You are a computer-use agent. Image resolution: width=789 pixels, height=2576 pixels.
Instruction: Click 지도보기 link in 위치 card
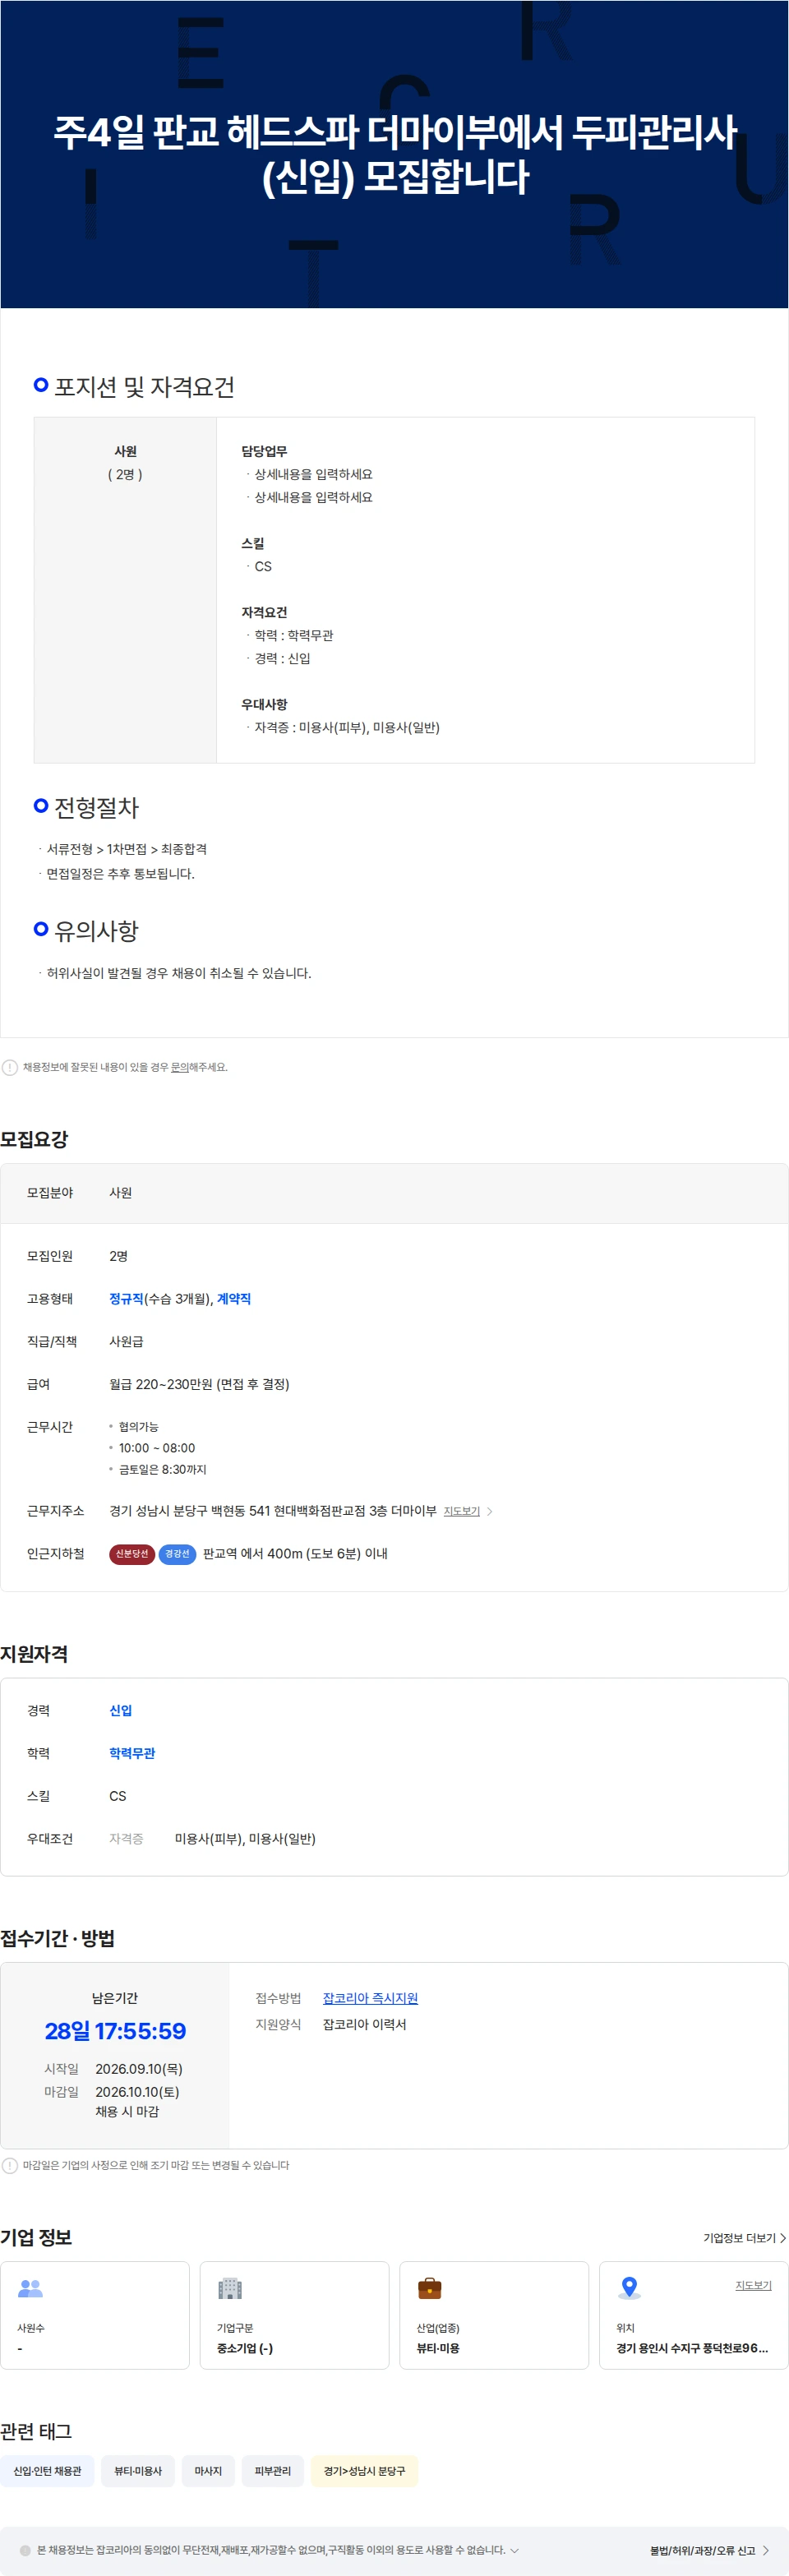pyautogui.click(x=753, y=2285)
